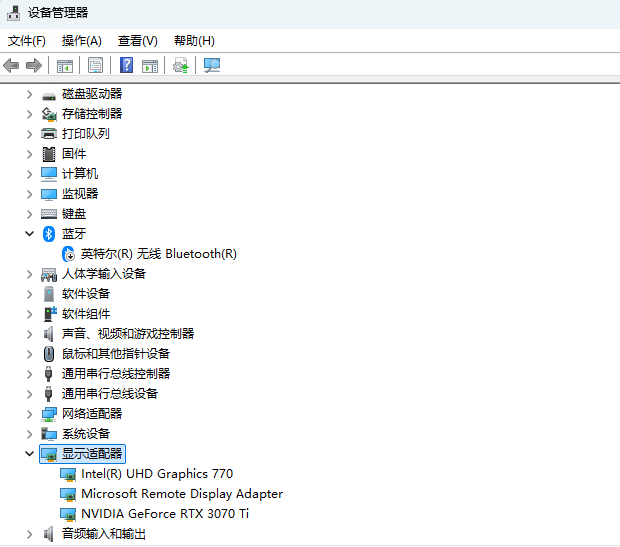Screen dimensions: 620x547
Task: Select Intel(R) UHD Graphics 770 device
Action: 156,473
